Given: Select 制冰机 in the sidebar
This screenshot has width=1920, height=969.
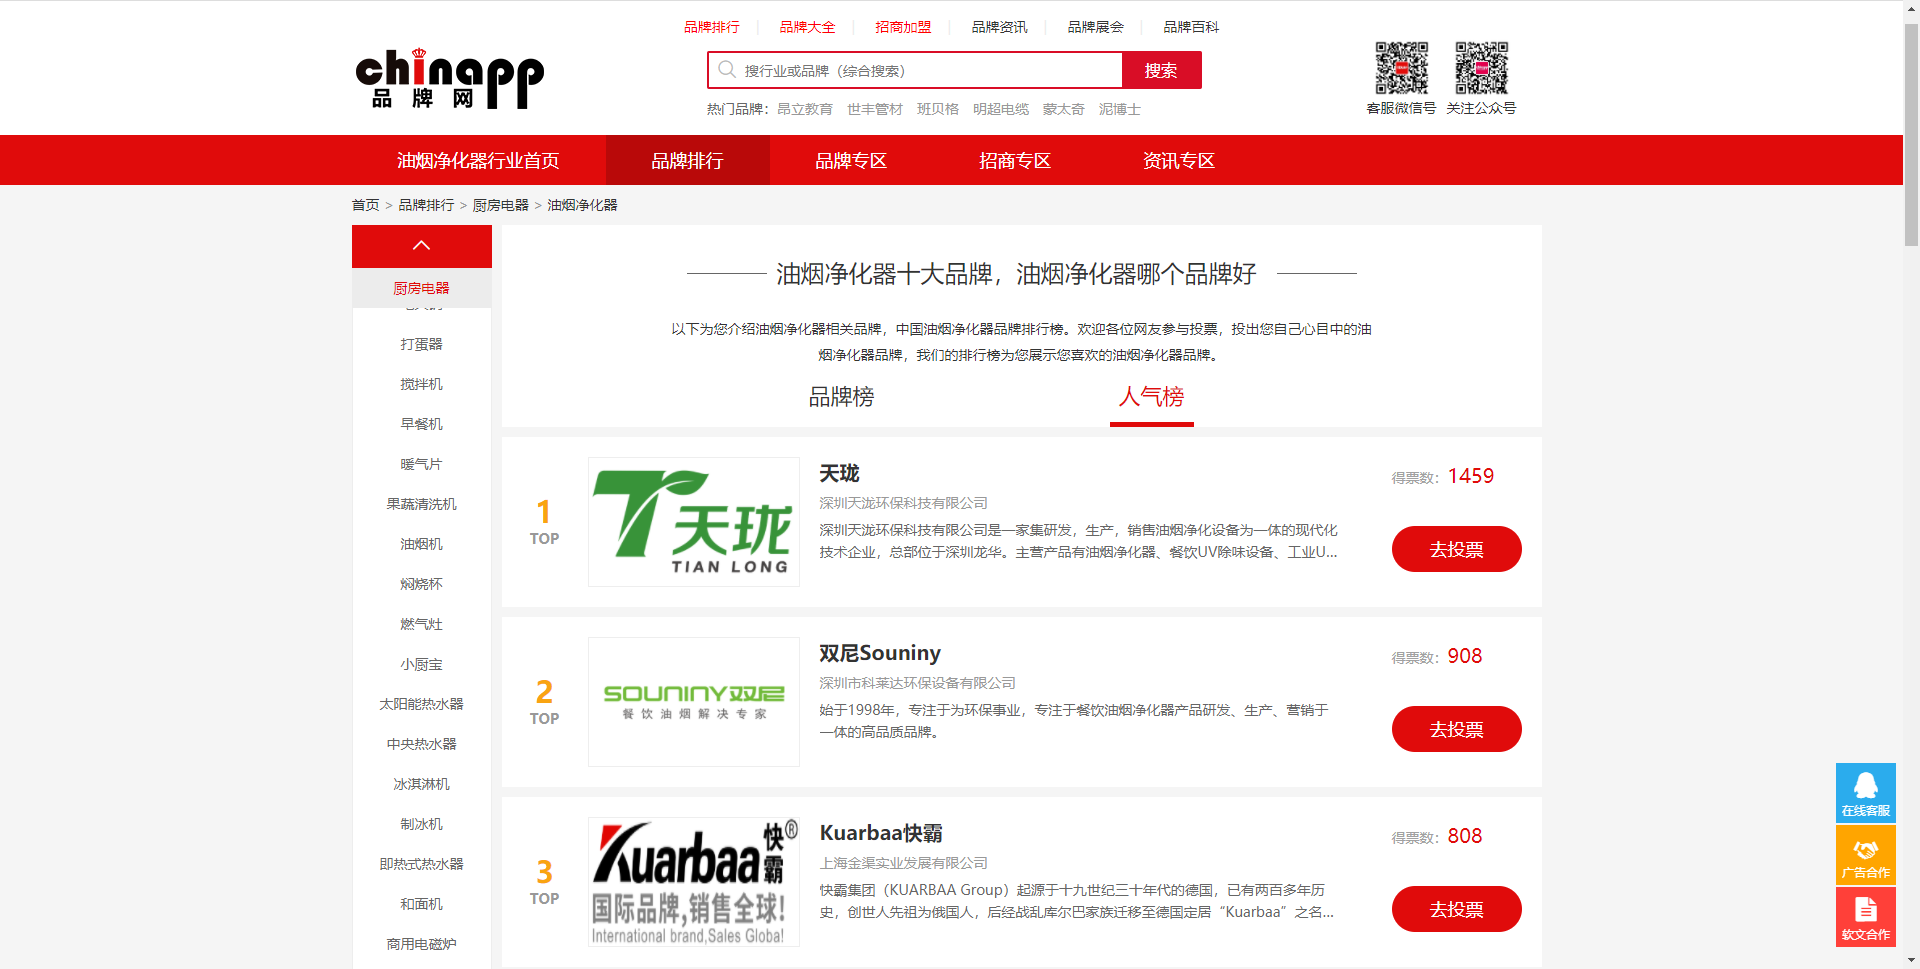Looking at the screenshot, I should point(421,824).
